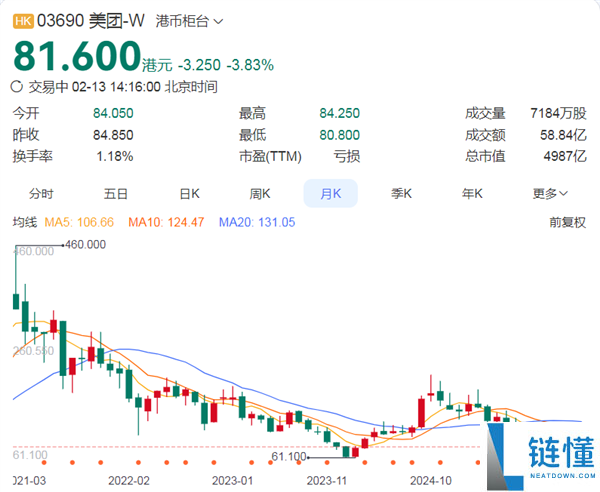Click the trading time 02-13 14:16:00
Screen dimensions: 600x492
pyautogui.click(x=116, y=87)
